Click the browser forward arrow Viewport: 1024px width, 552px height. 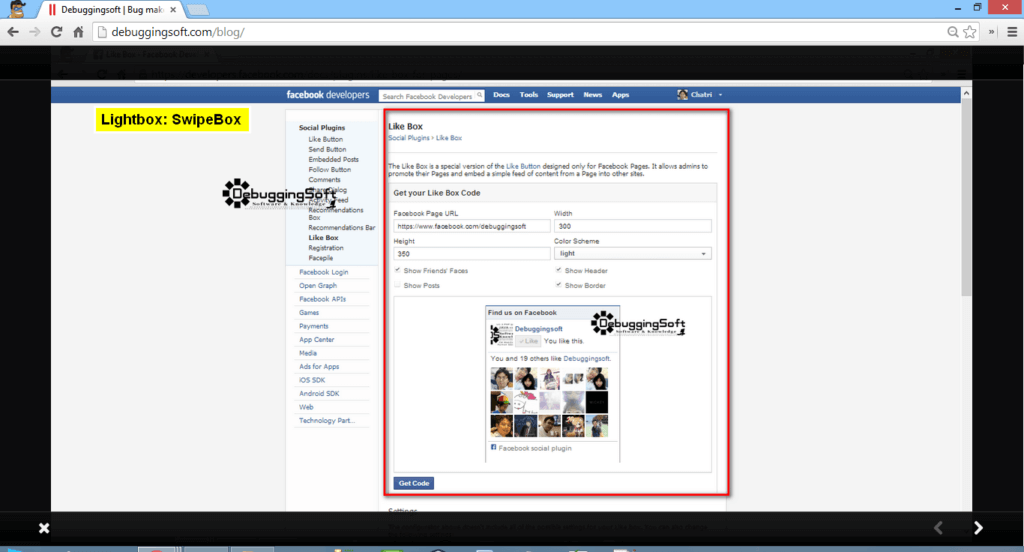click(x=35, y=32)
